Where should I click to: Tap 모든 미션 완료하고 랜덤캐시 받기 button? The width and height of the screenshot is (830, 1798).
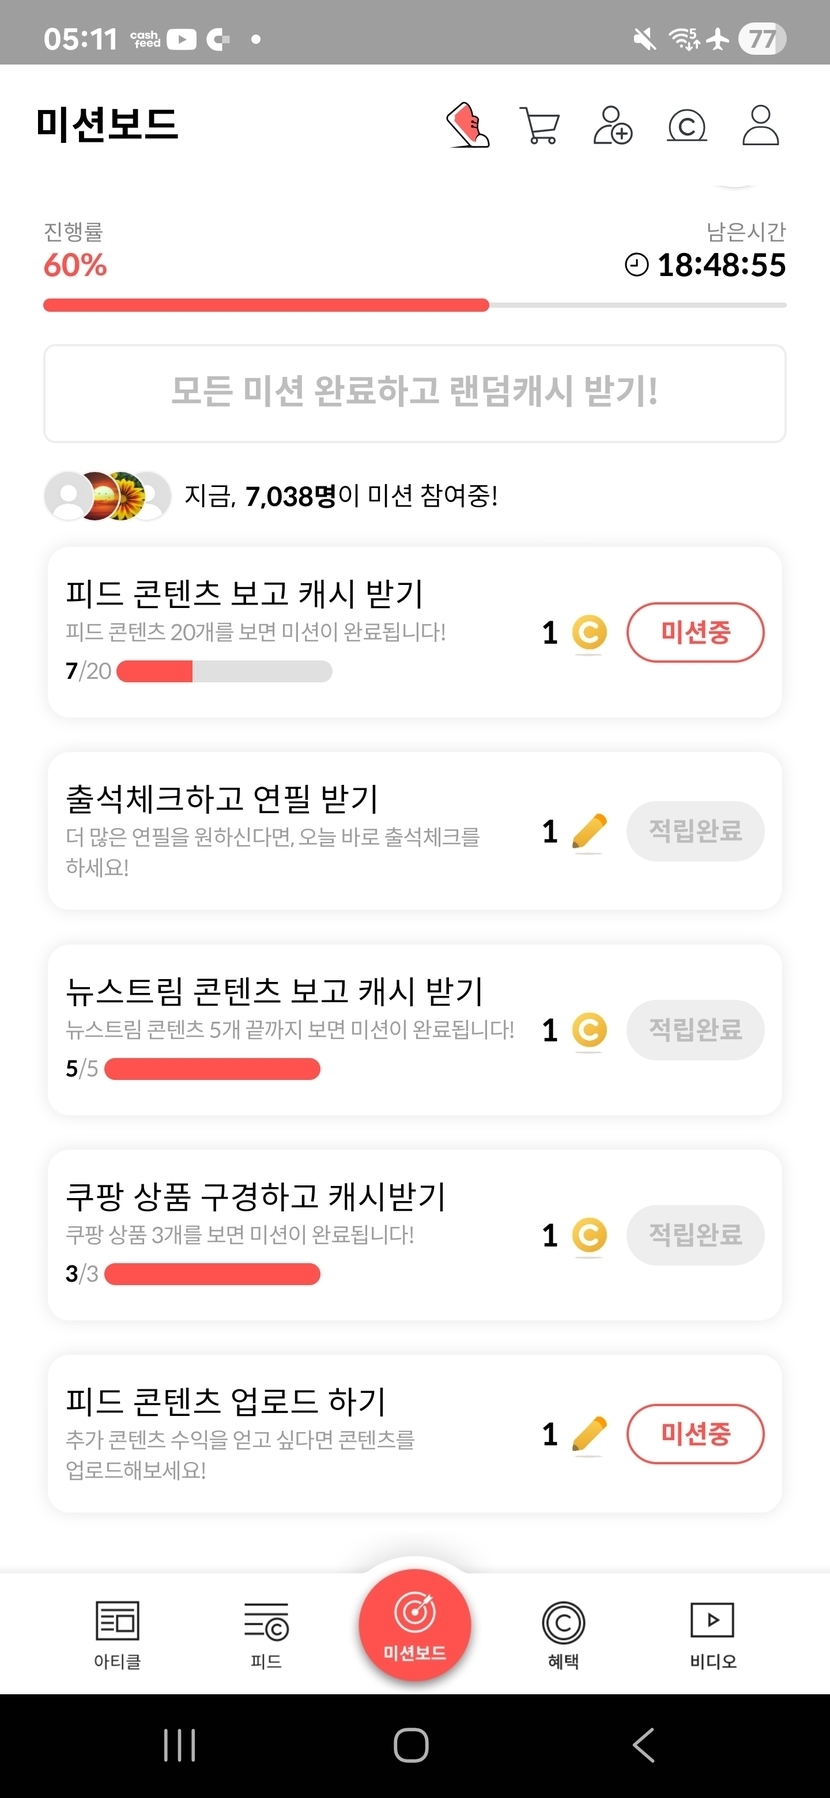click(415, 393)
